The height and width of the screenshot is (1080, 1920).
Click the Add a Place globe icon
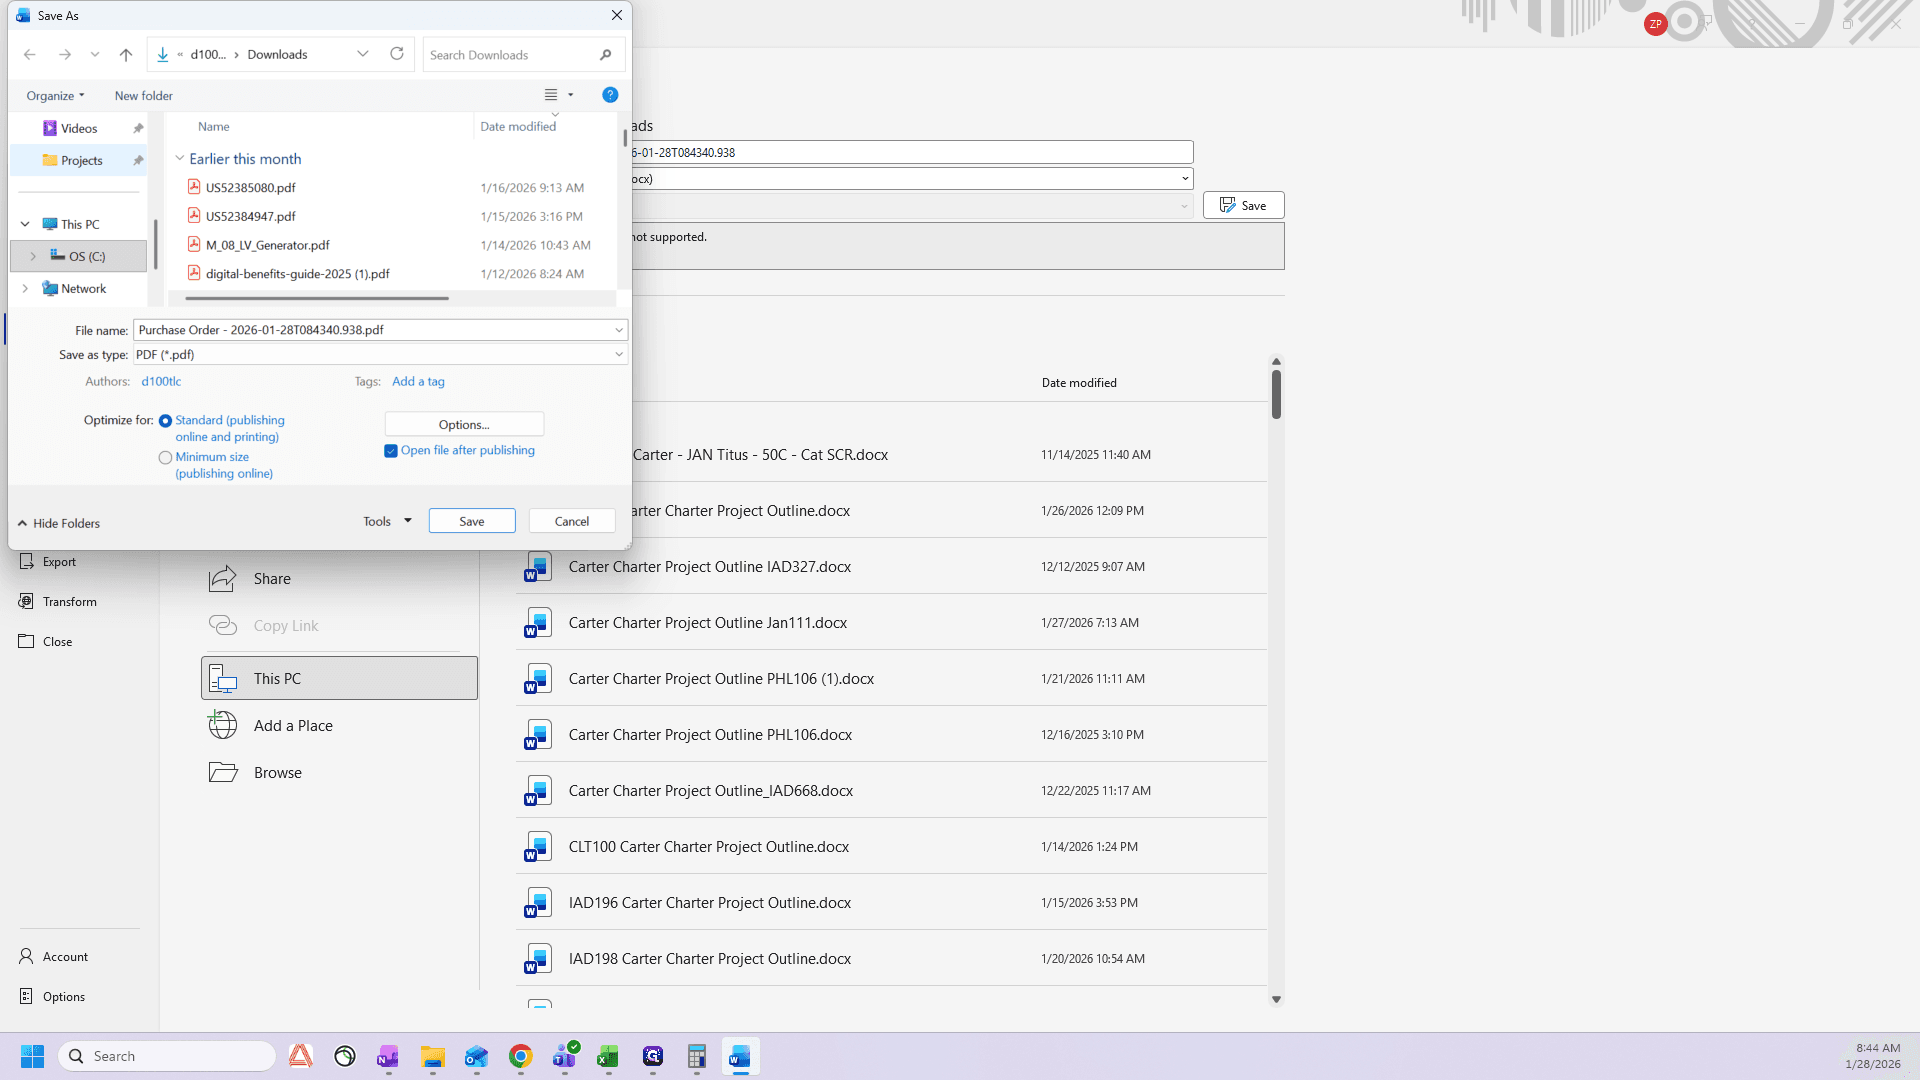click(x=222, y=725)
